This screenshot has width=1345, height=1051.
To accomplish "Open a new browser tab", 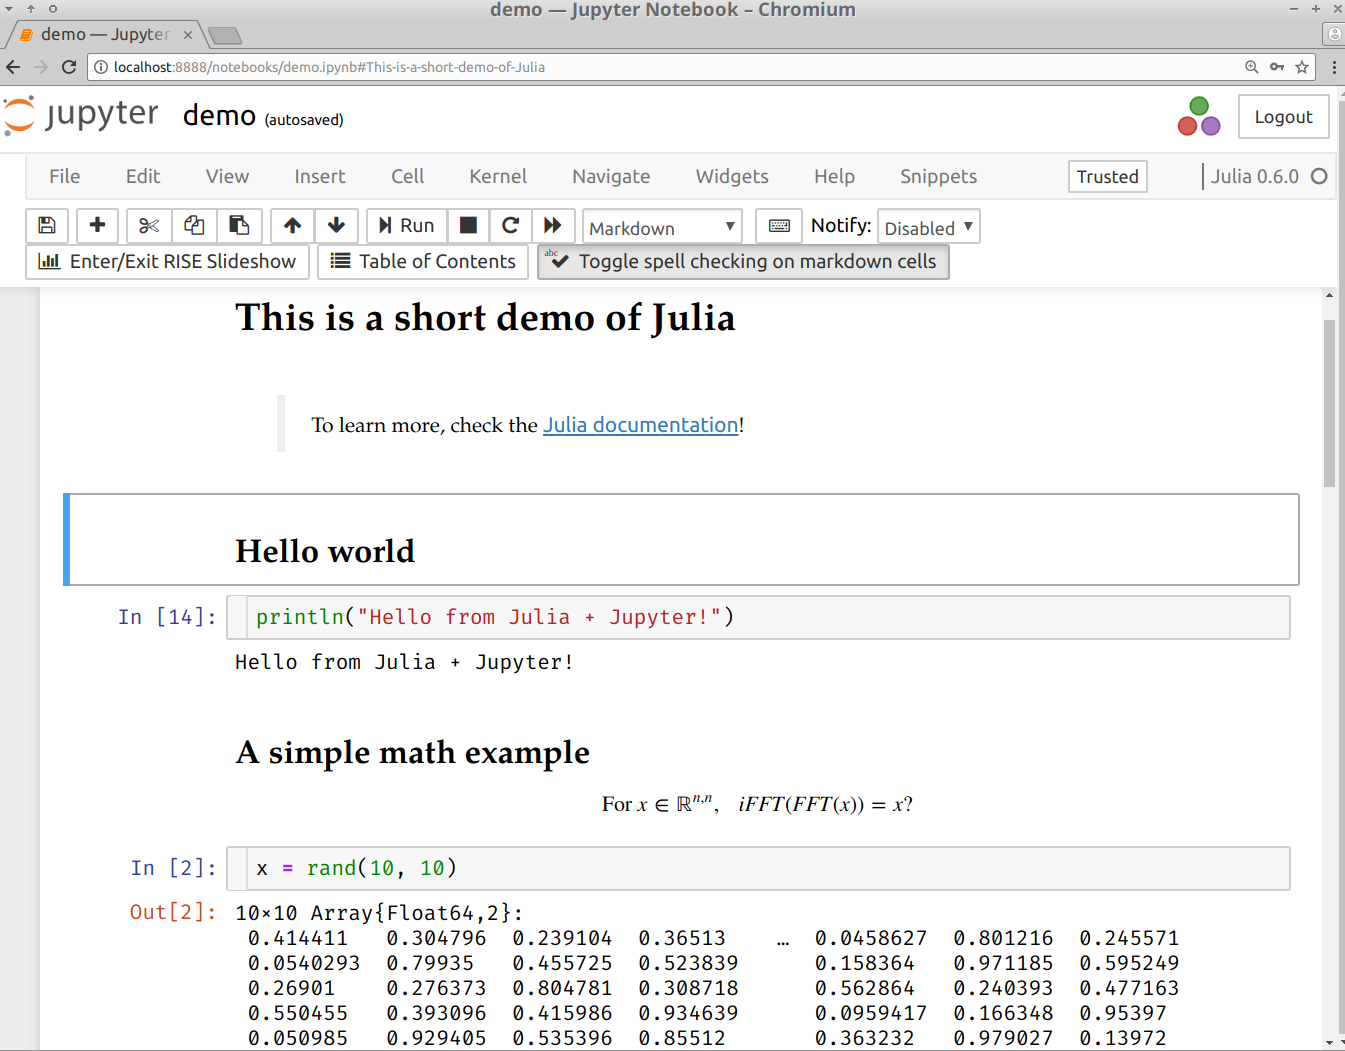I will coord(225,36).
